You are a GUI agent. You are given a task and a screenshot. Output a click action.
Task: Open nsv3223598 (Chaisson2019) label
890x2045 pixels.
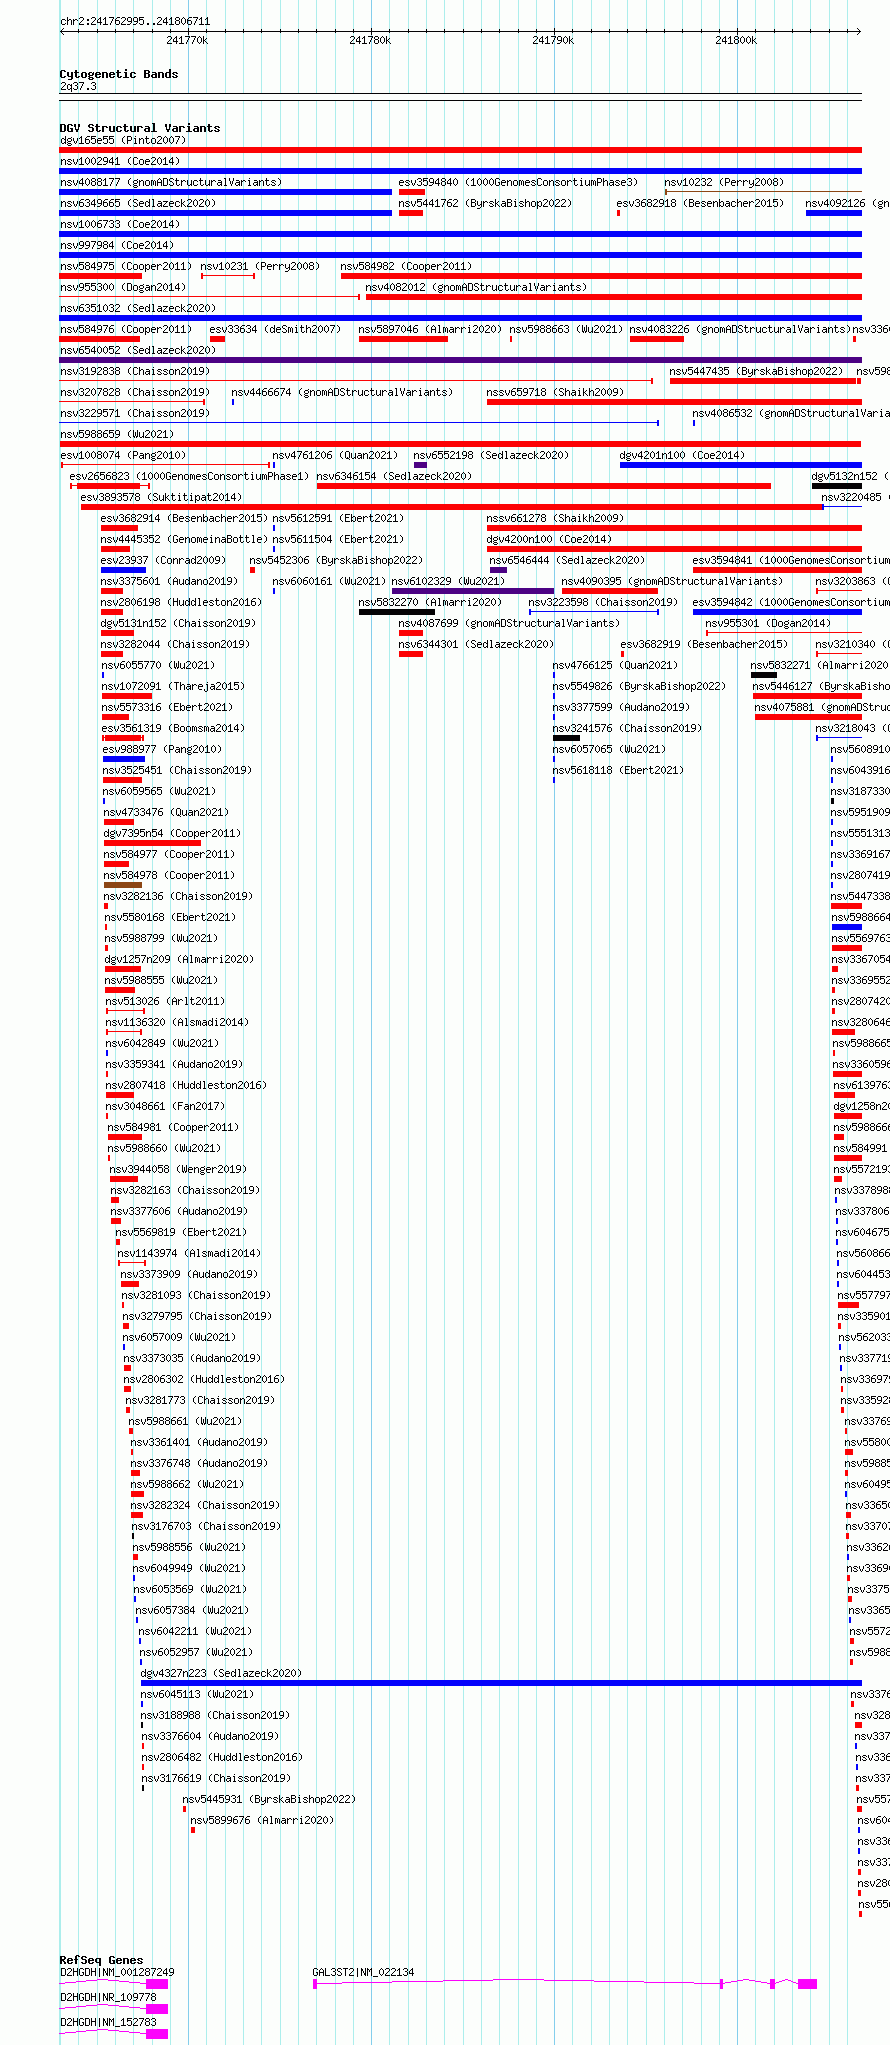pos(603,602)
